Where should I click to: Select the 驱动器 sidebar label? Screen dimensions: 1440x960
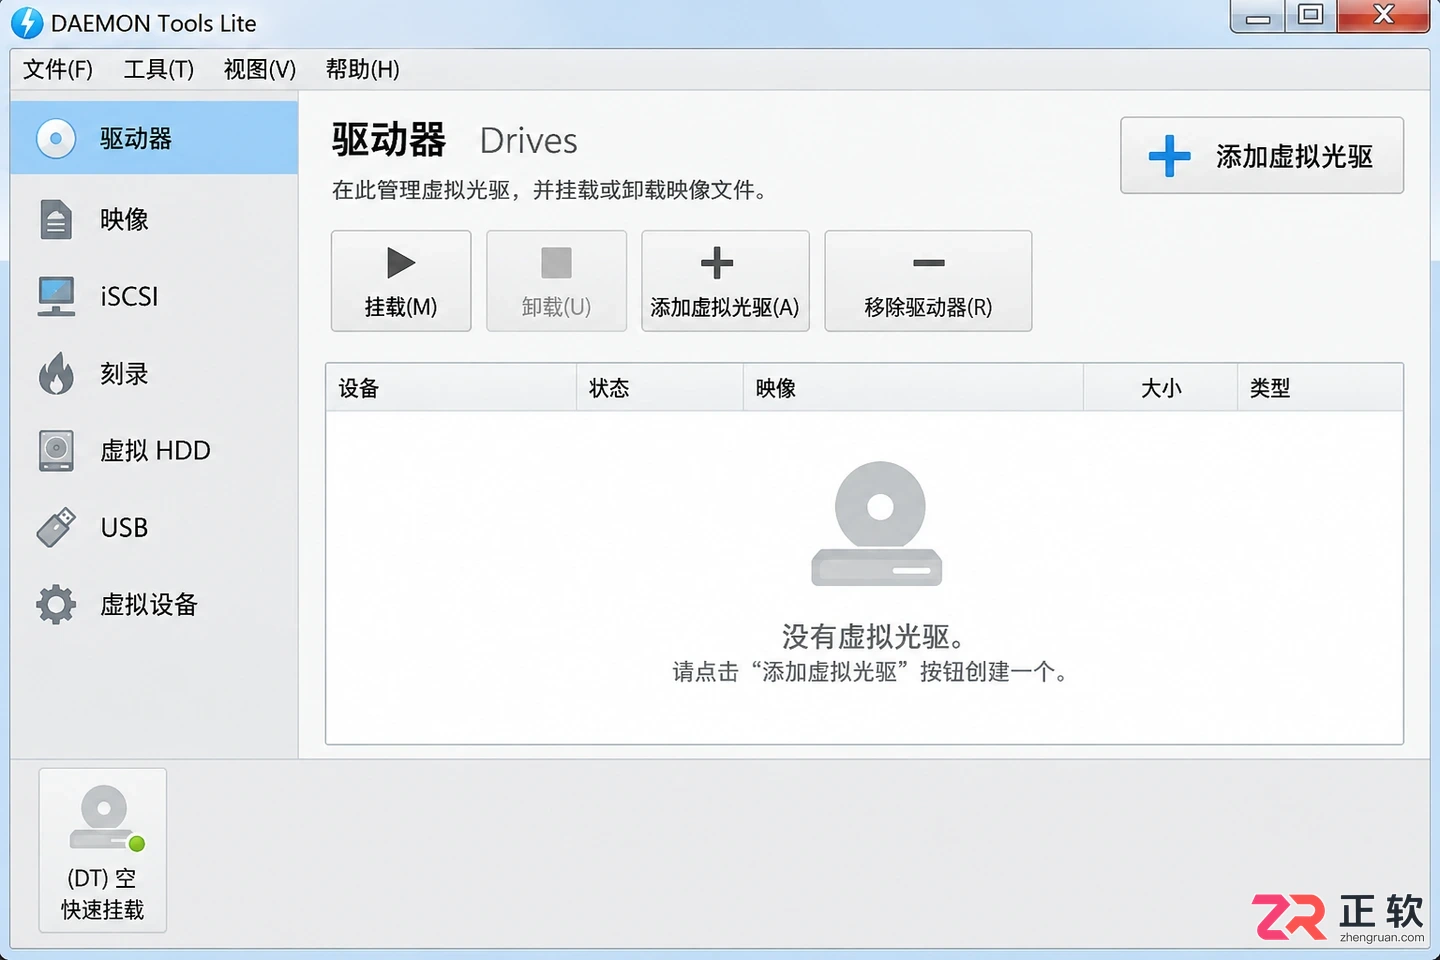(136, 138)
